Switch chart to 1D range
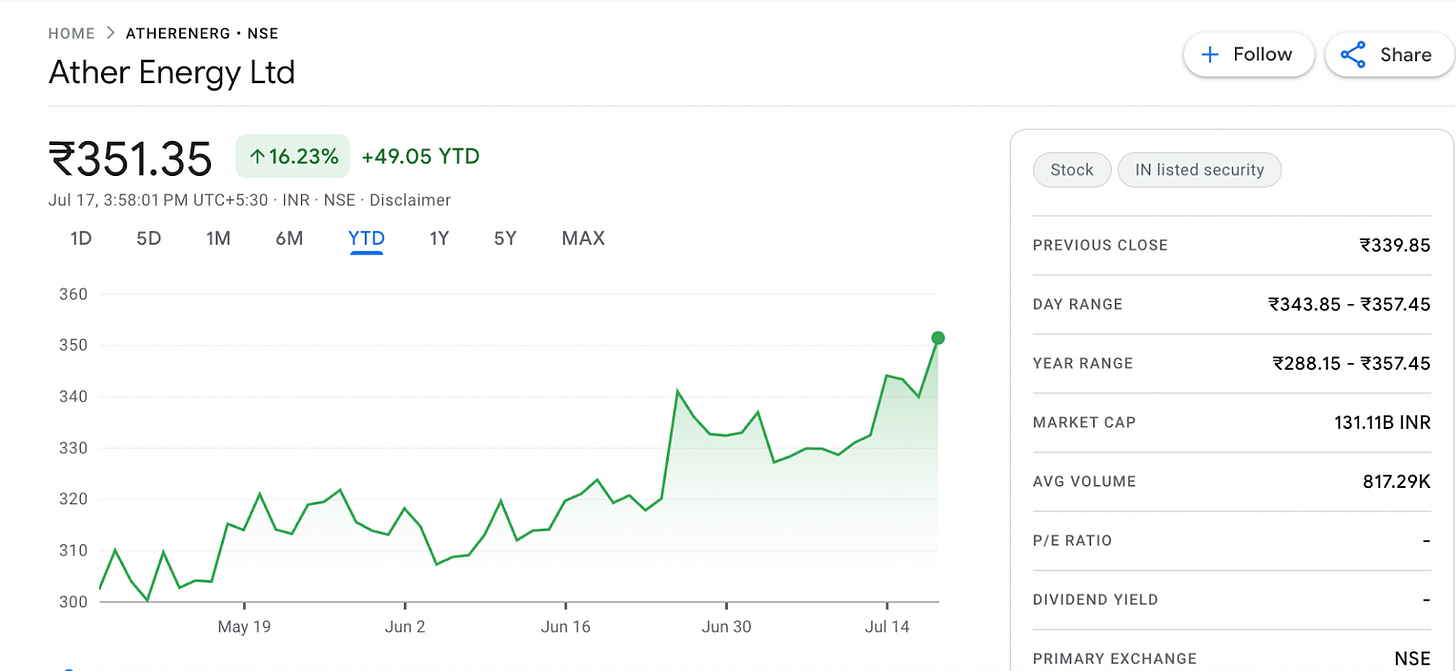1456x671 pixels. coord(81,238)
